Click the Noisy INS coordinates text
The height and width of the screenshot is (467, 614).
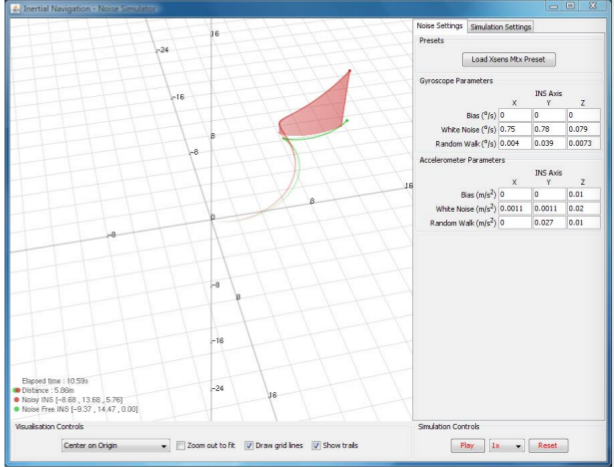click(x=72, y=400)
